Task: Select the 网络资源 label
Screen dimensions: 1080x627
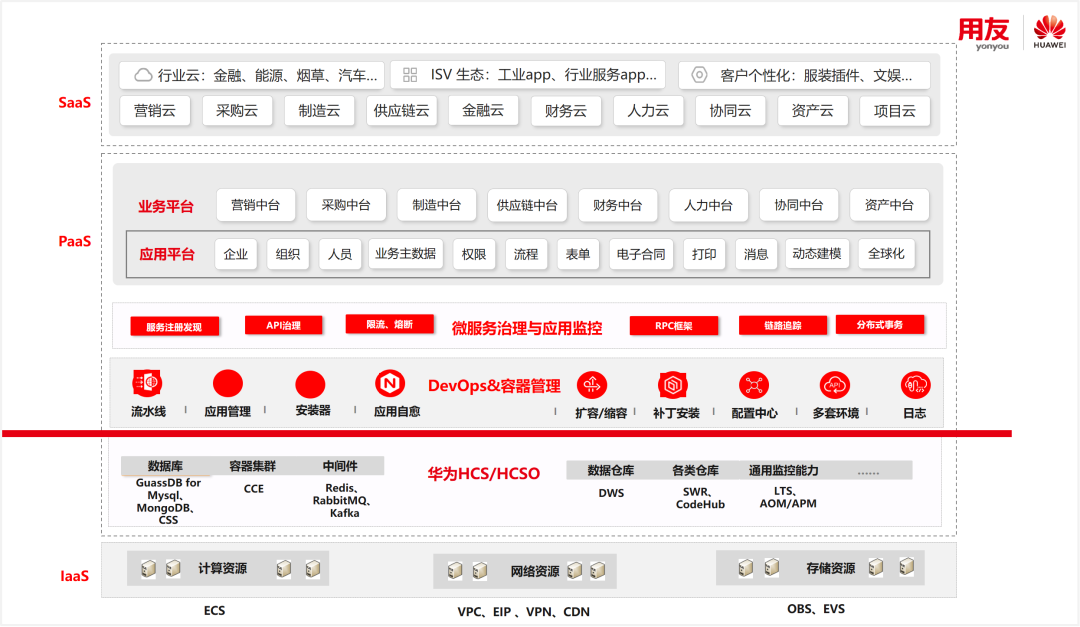Action: [x=534, y=571]
